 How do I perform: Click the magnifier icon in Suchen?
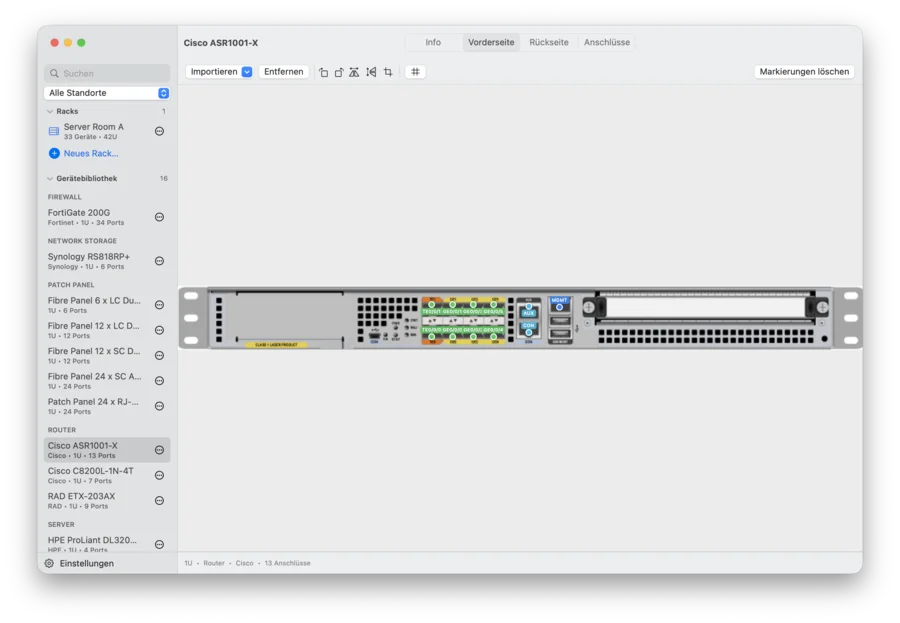55,73
